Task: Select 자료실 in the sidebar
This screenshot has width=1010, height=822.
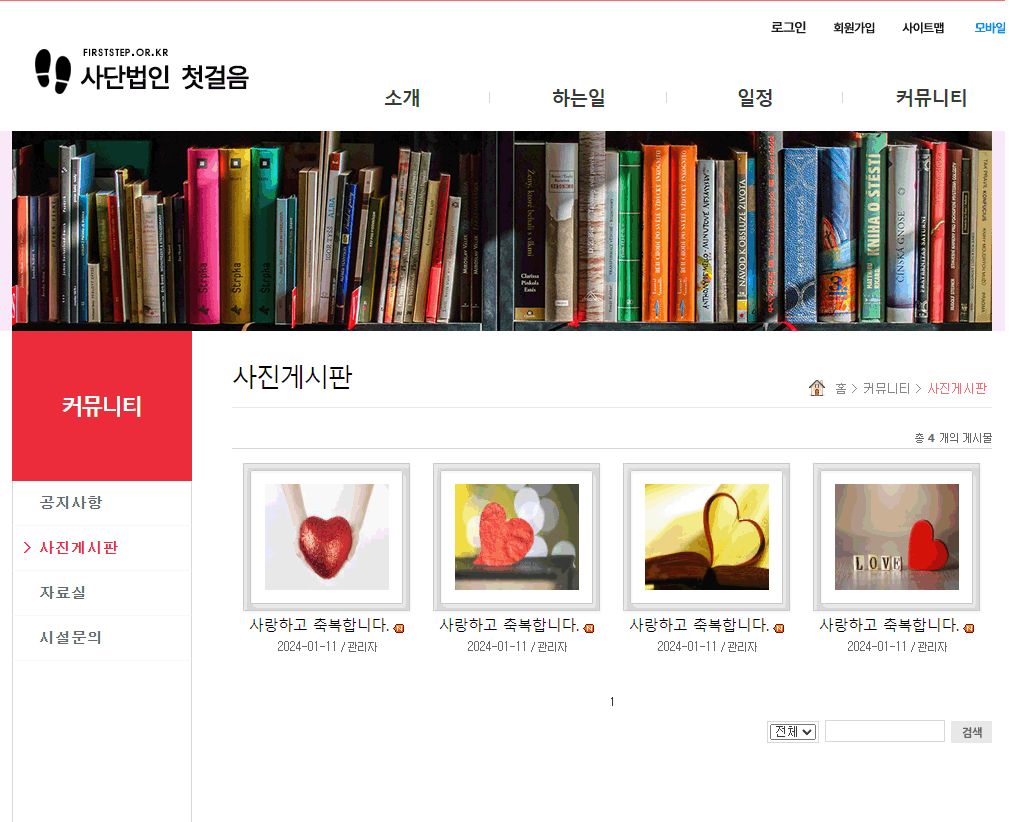Action: click(x=62, y=593)
